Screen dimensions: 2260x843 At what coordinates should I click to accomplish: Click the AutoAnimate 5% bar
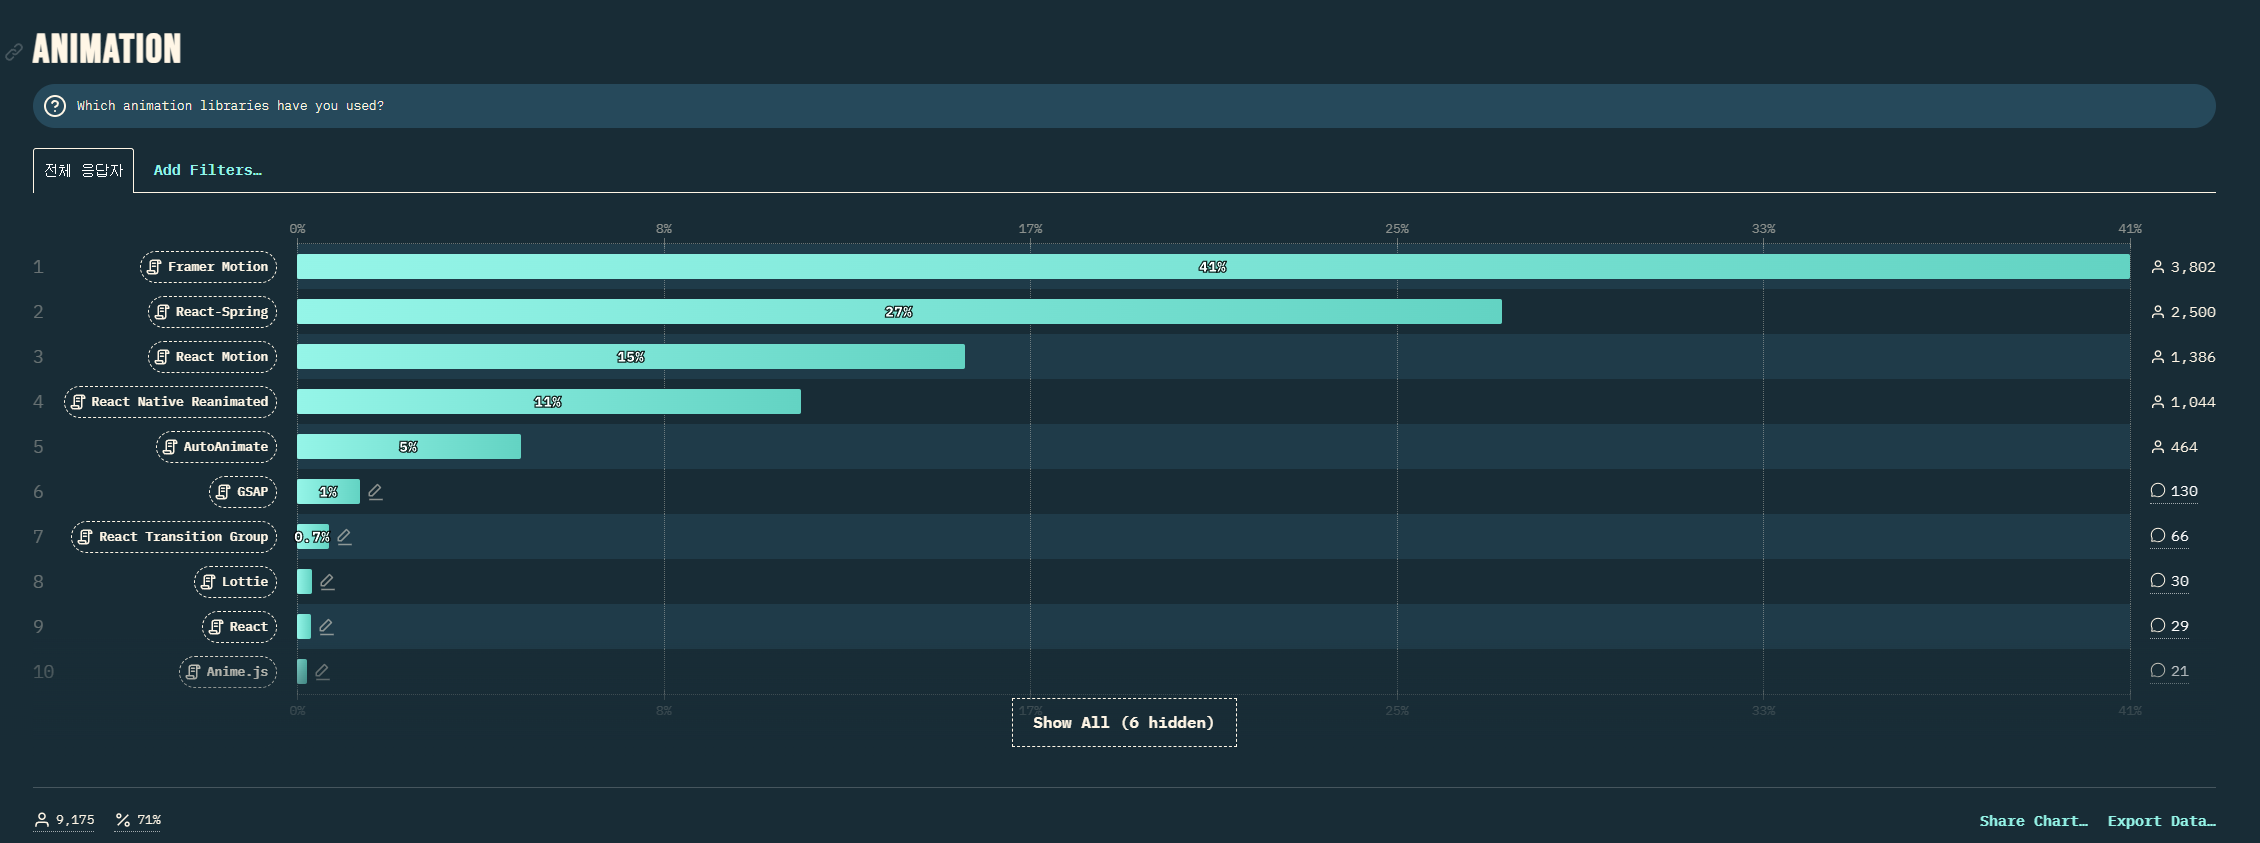(409, 447)
